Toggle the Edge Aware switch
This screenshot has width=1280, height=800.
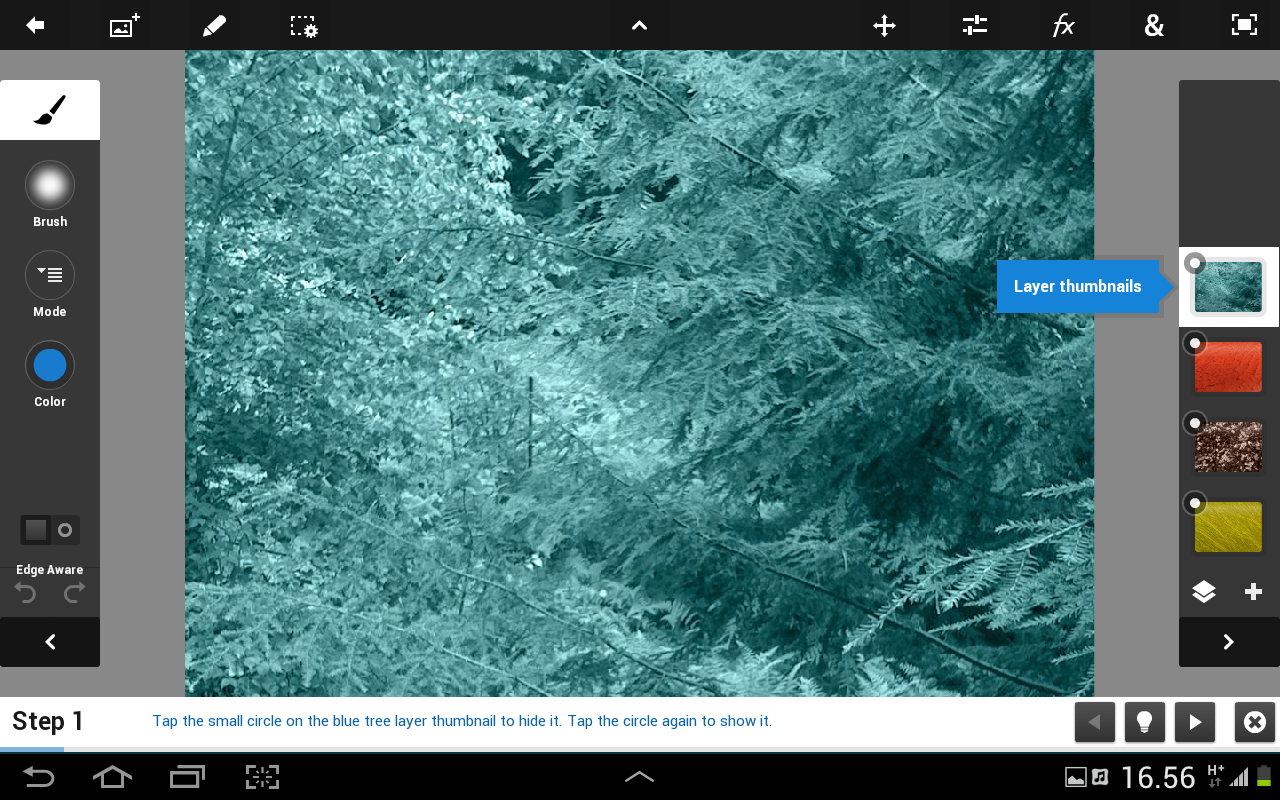coord(50,530)
